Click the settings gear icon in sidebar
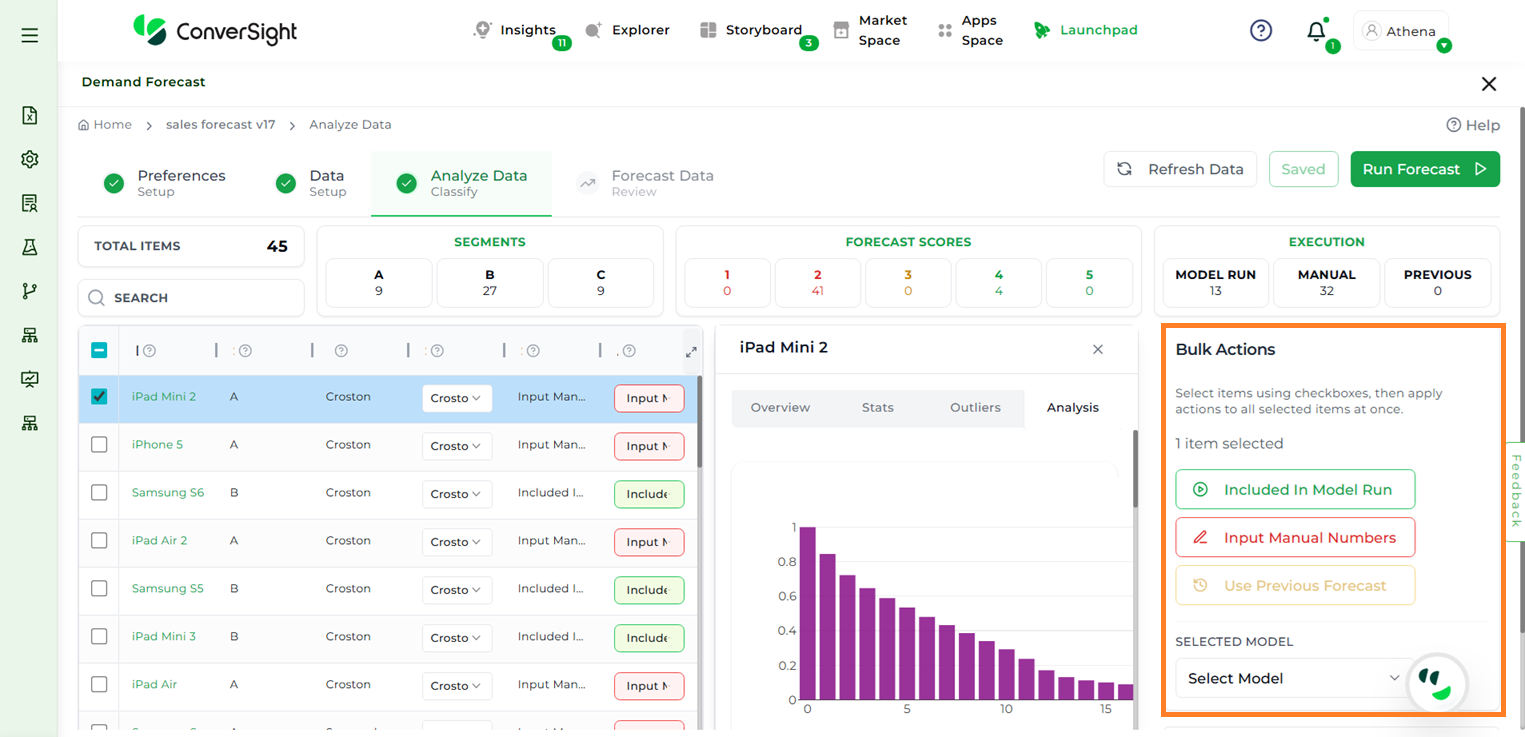1525x737 pixels. pos(30,159)
